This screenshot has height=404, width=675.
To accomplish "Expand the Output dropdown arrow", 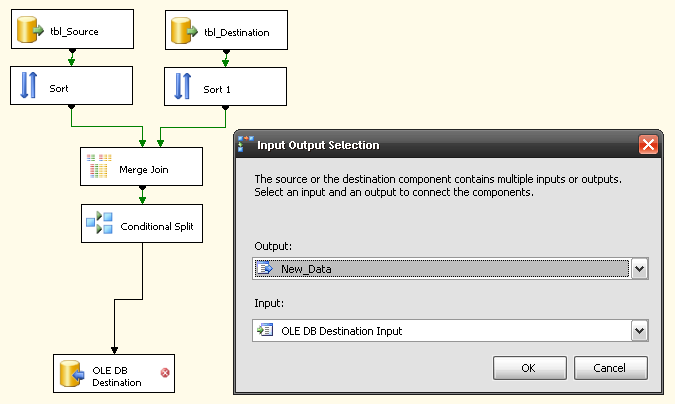I will tap(640, 268).
